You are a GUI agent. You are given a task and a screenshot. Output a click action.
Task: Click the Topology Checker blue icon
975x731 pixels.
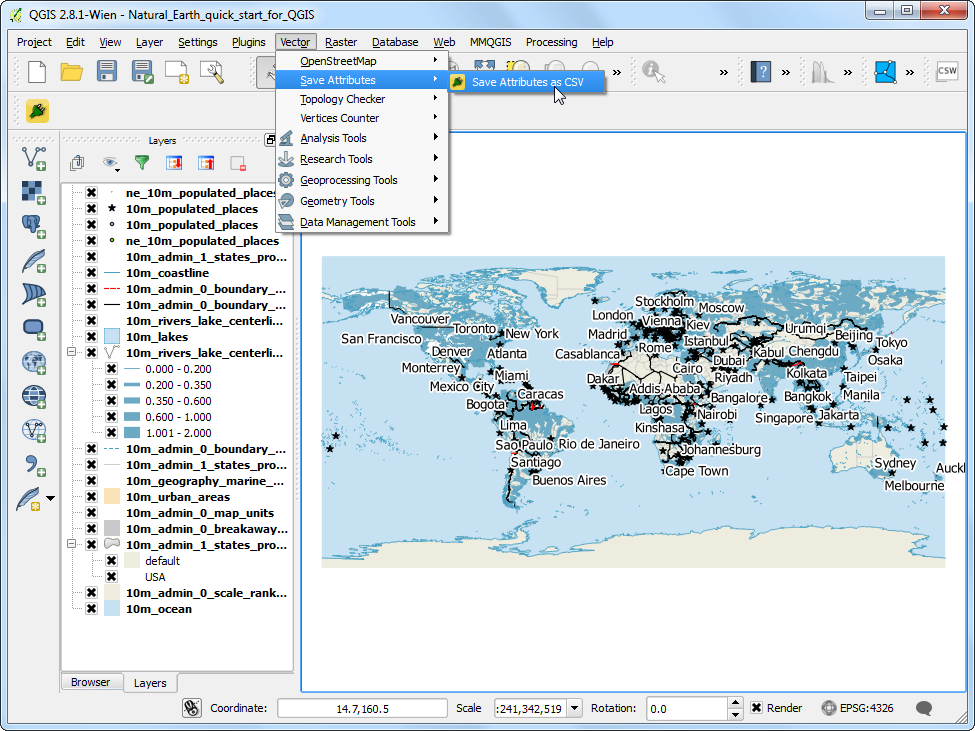coord(885,72)
